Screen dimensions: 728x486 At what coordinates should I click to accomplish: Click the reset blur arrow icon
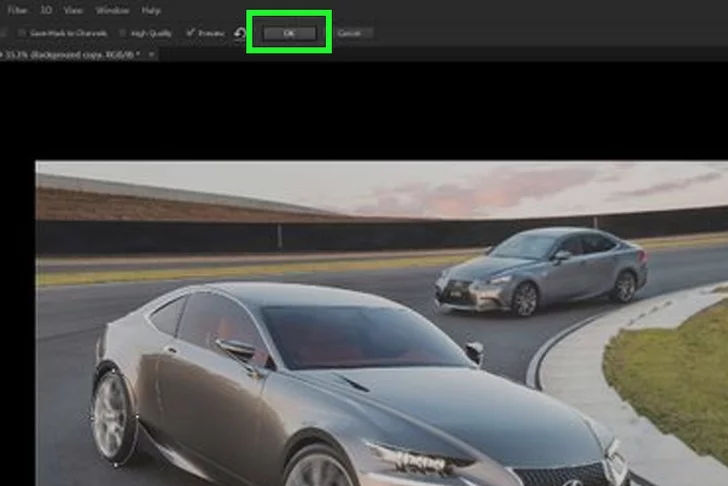240,34
